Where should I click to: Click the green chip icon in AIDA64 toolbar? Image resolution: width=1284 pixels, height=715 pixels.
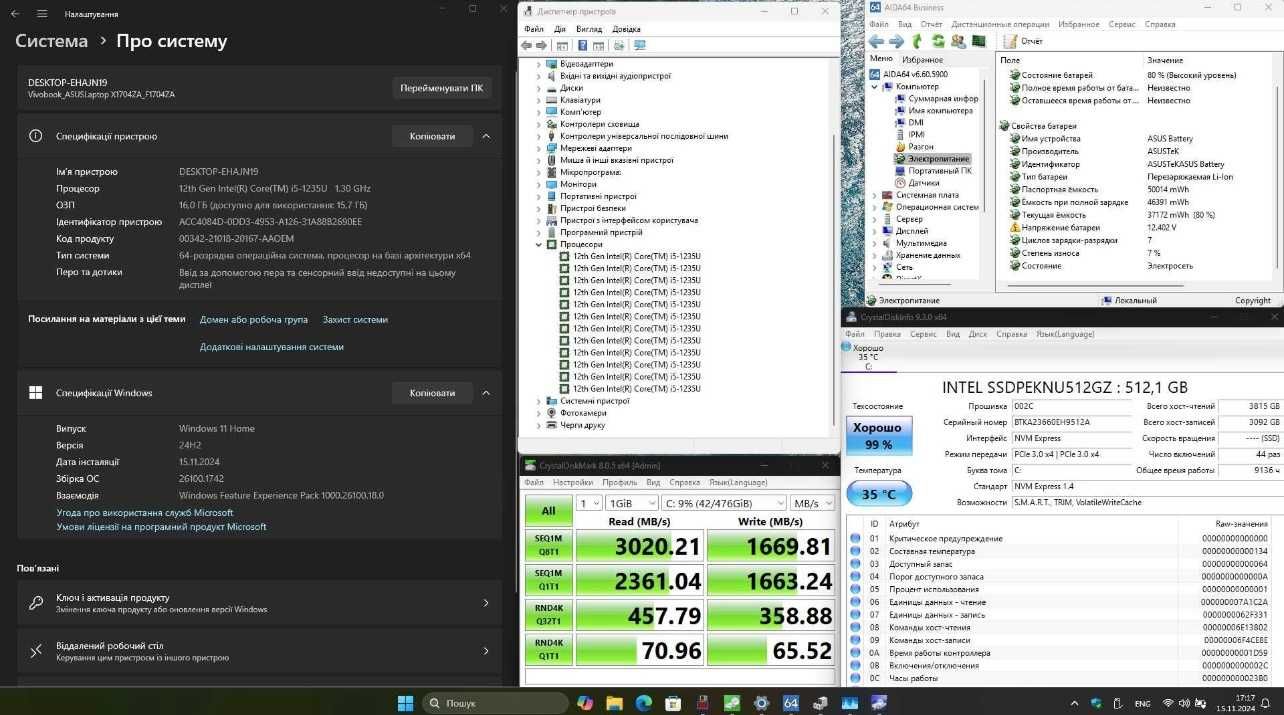click(x=979, y=41)
